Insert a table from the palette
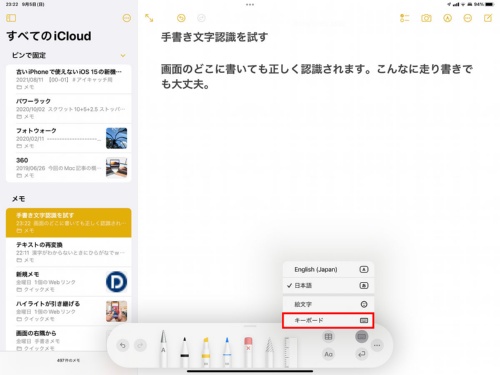 pos(328,337)
